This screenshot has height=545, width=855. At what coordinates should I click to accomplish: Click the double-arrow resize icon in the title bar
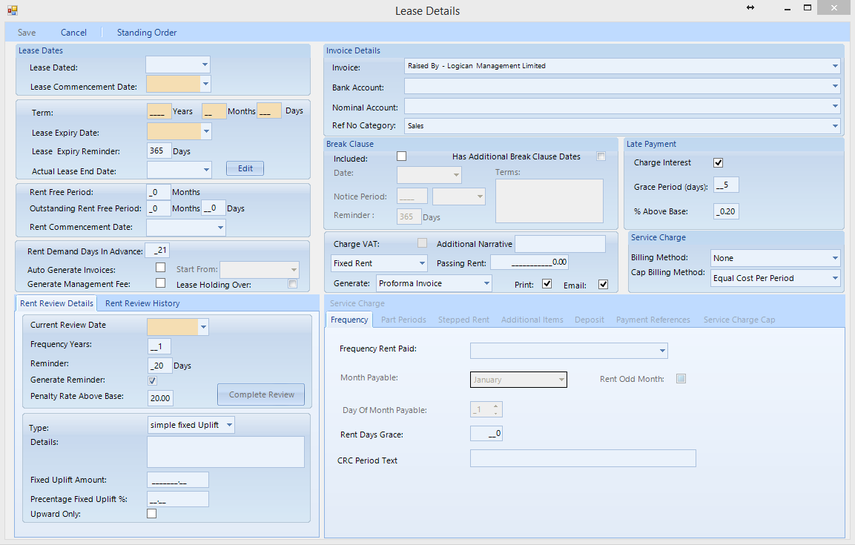(x=750, y=8)
